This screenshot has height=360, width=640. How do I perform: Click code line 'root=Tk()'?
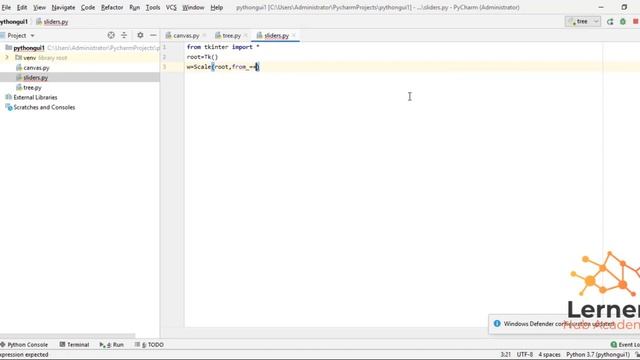(x=202, y=57)
